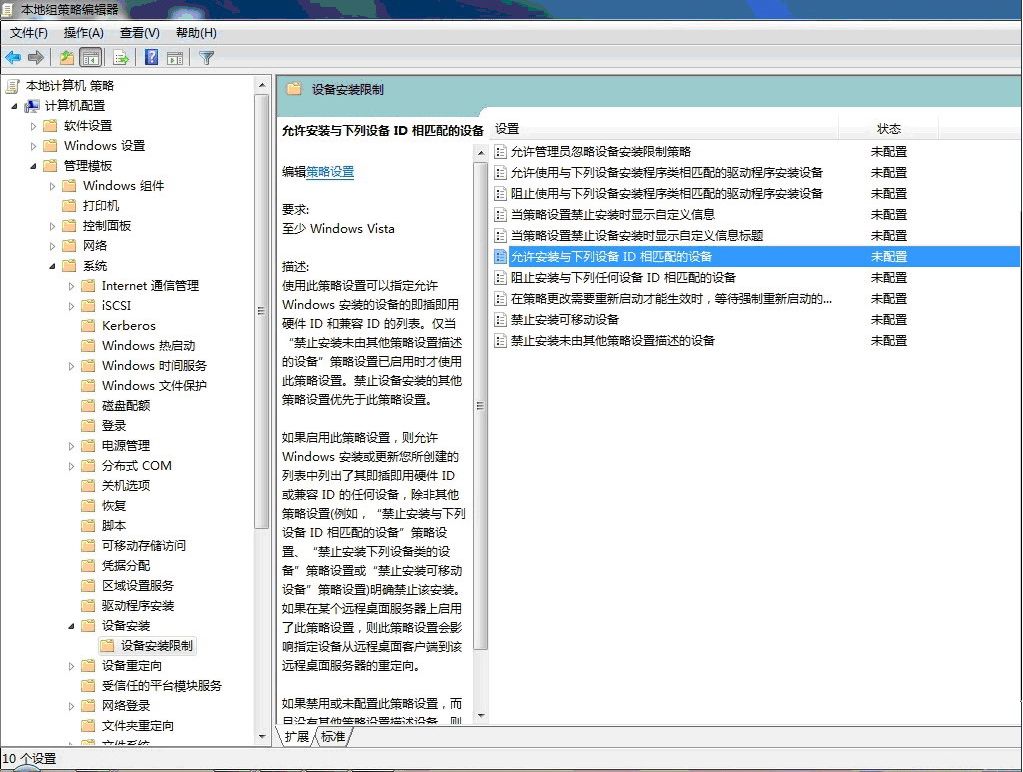The width and height of the screenshot is (1023, 772).
Task: Toggle the Show/Hide console tree icon
Action: point(91,58)
